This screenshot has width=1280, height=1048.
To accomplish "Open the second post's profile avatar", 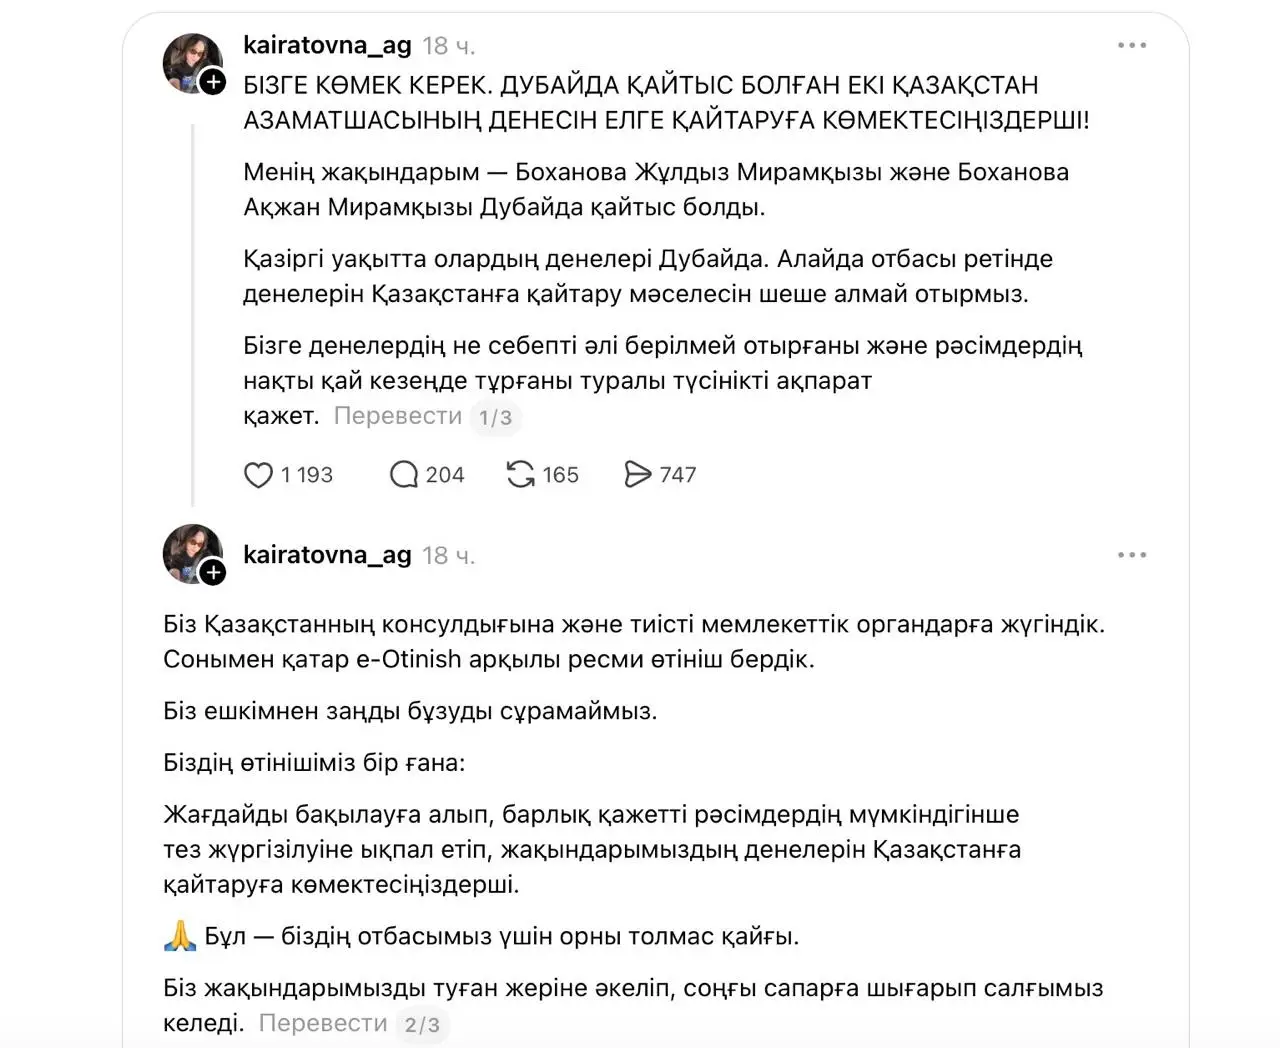I will pyautogui.click(x=193, y=553).
